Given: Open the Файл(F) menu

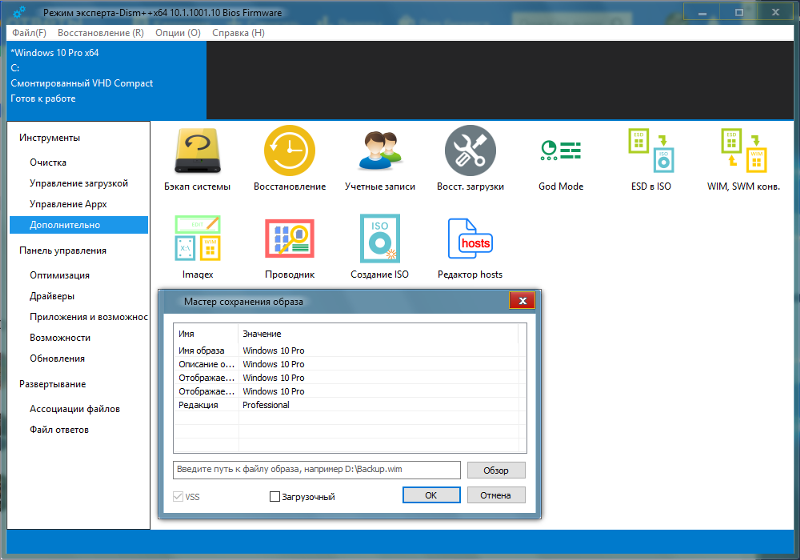Looking at the screenshot, I should tap(29, 33).
